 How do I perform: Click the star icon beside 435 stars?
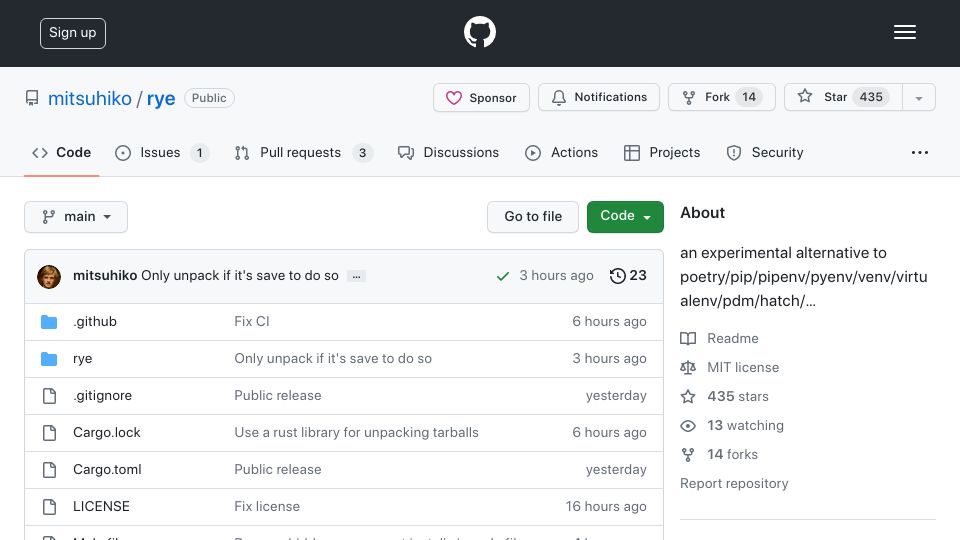(x=688, y=396)
